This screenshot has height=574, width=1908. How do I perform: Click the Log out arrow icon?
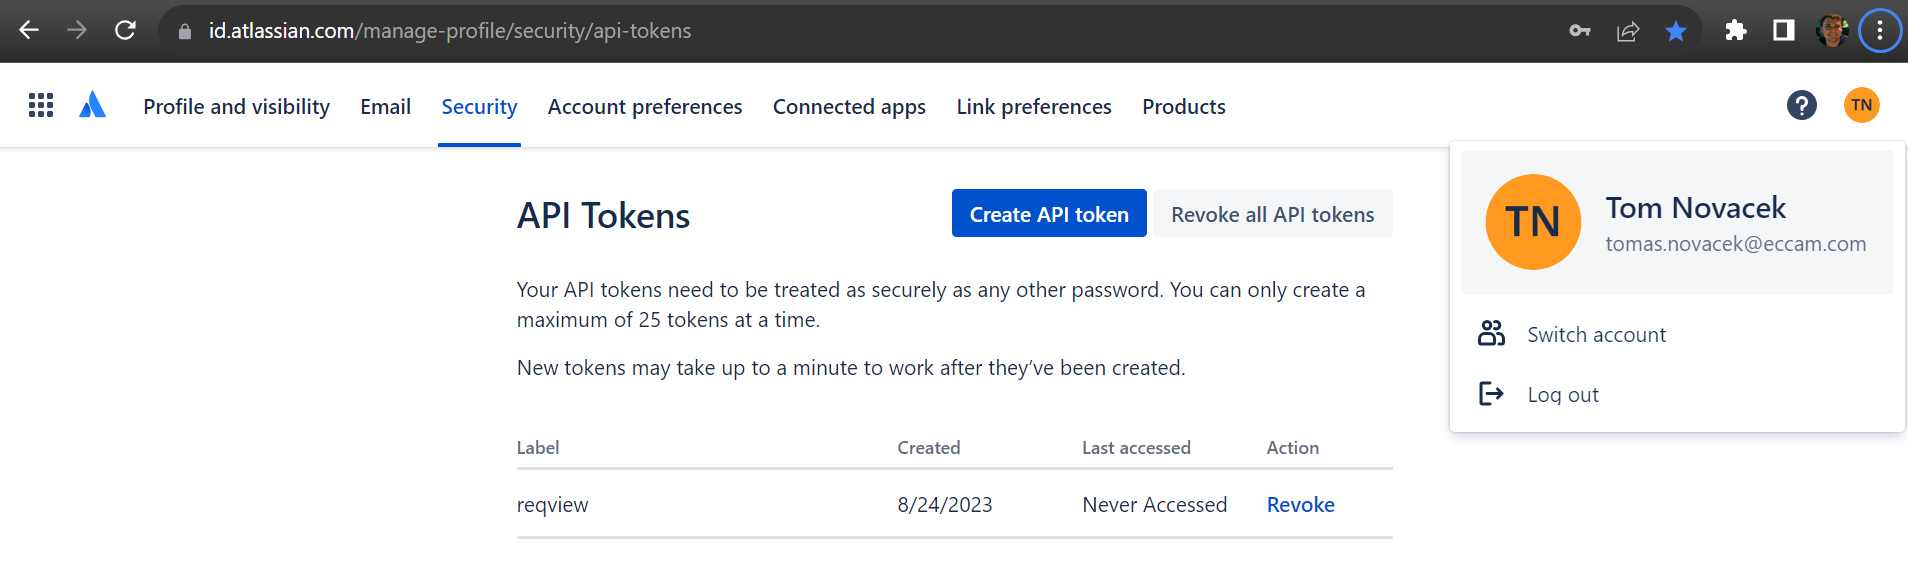(x=1491, y=394)
